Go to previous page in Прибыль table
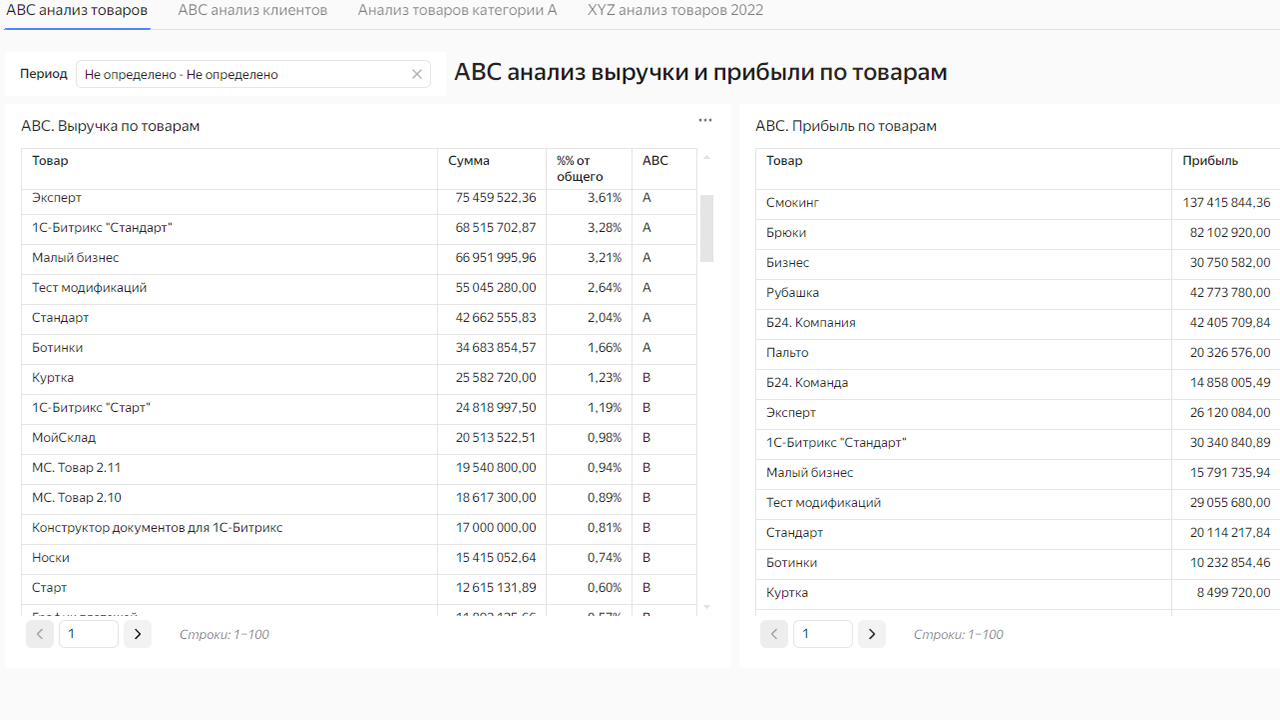This screenshot has height=720, width=1280. 774,634
